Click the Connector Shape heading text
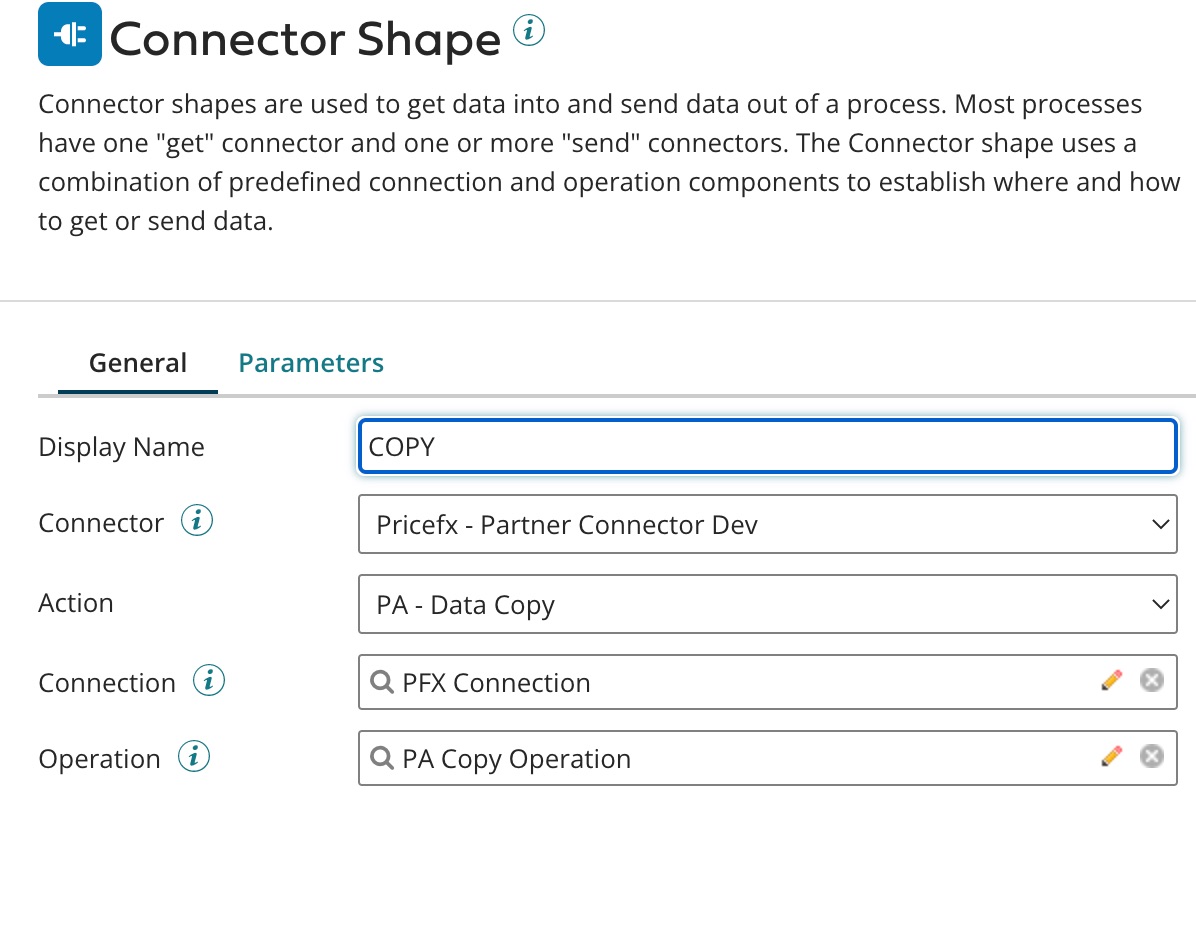 pos(305,40)
